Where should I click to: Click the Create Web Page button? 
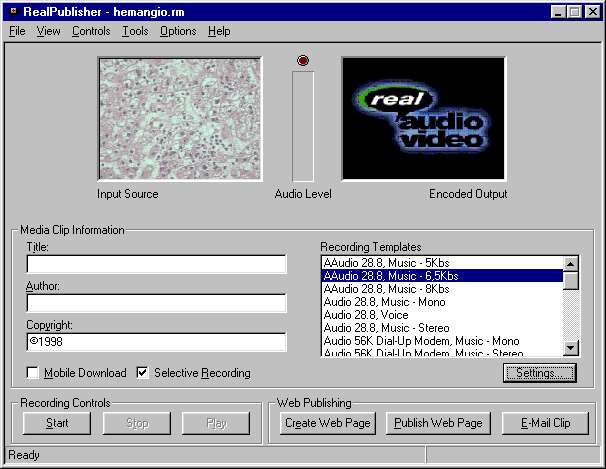pyautogui.click(x=328, y=423)
